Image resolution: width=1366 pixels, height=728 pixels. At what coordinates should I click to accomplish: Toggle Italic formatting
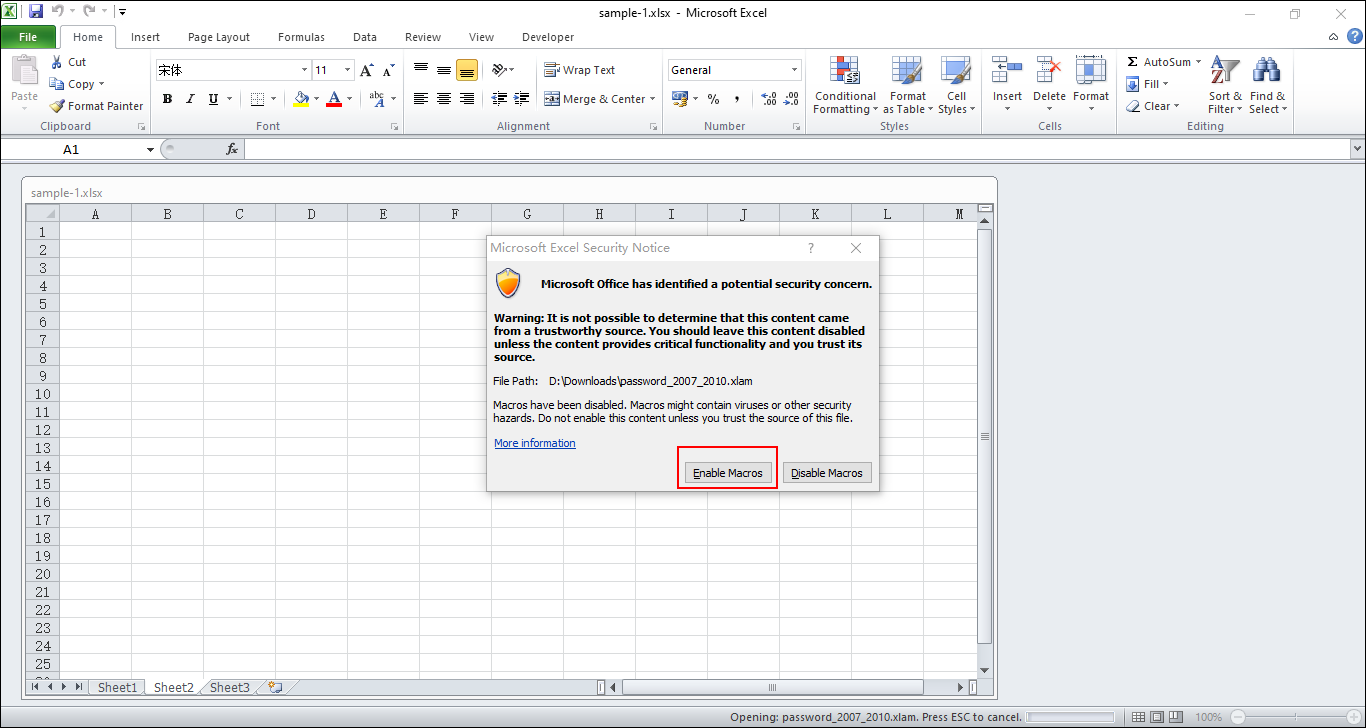[190, 99]
